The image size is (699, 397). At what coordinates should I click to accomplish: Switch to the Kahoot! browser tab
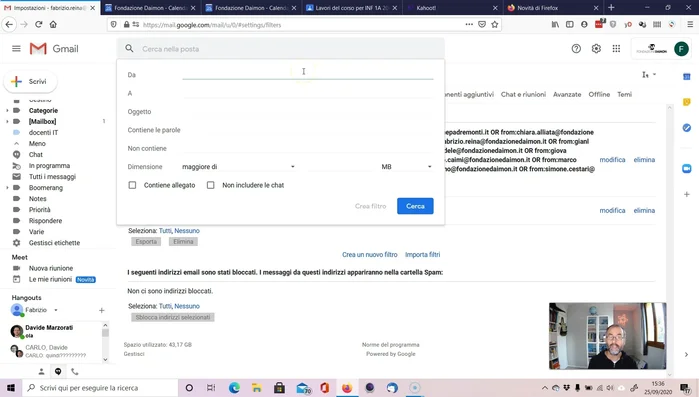[452, 8]
